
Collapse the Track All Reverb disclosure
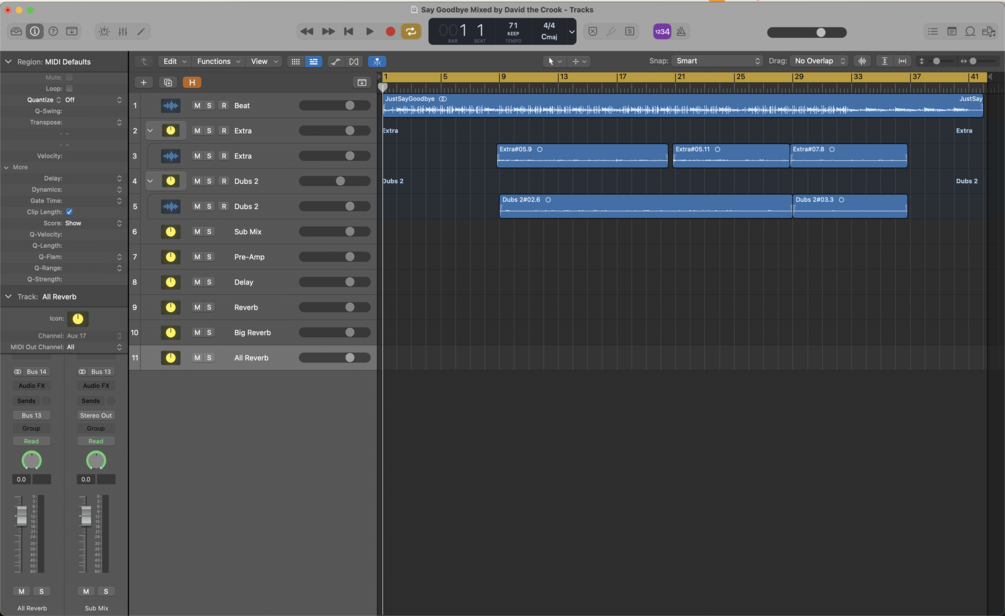pos(8,297)
